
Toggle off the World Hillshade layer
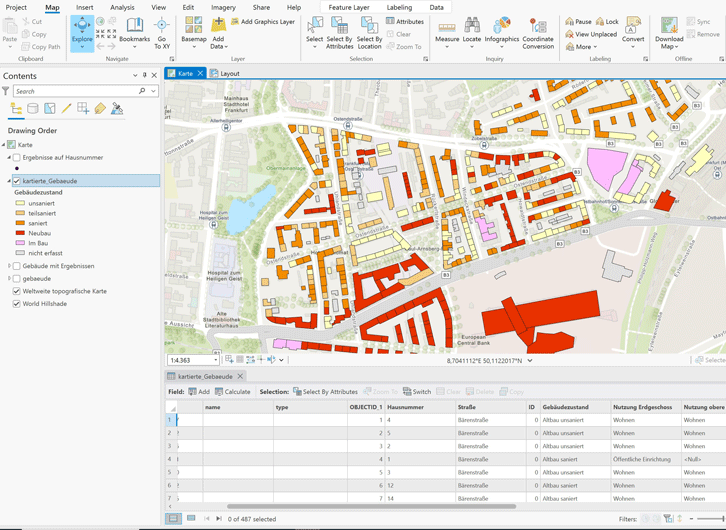(x=17, y=303)
